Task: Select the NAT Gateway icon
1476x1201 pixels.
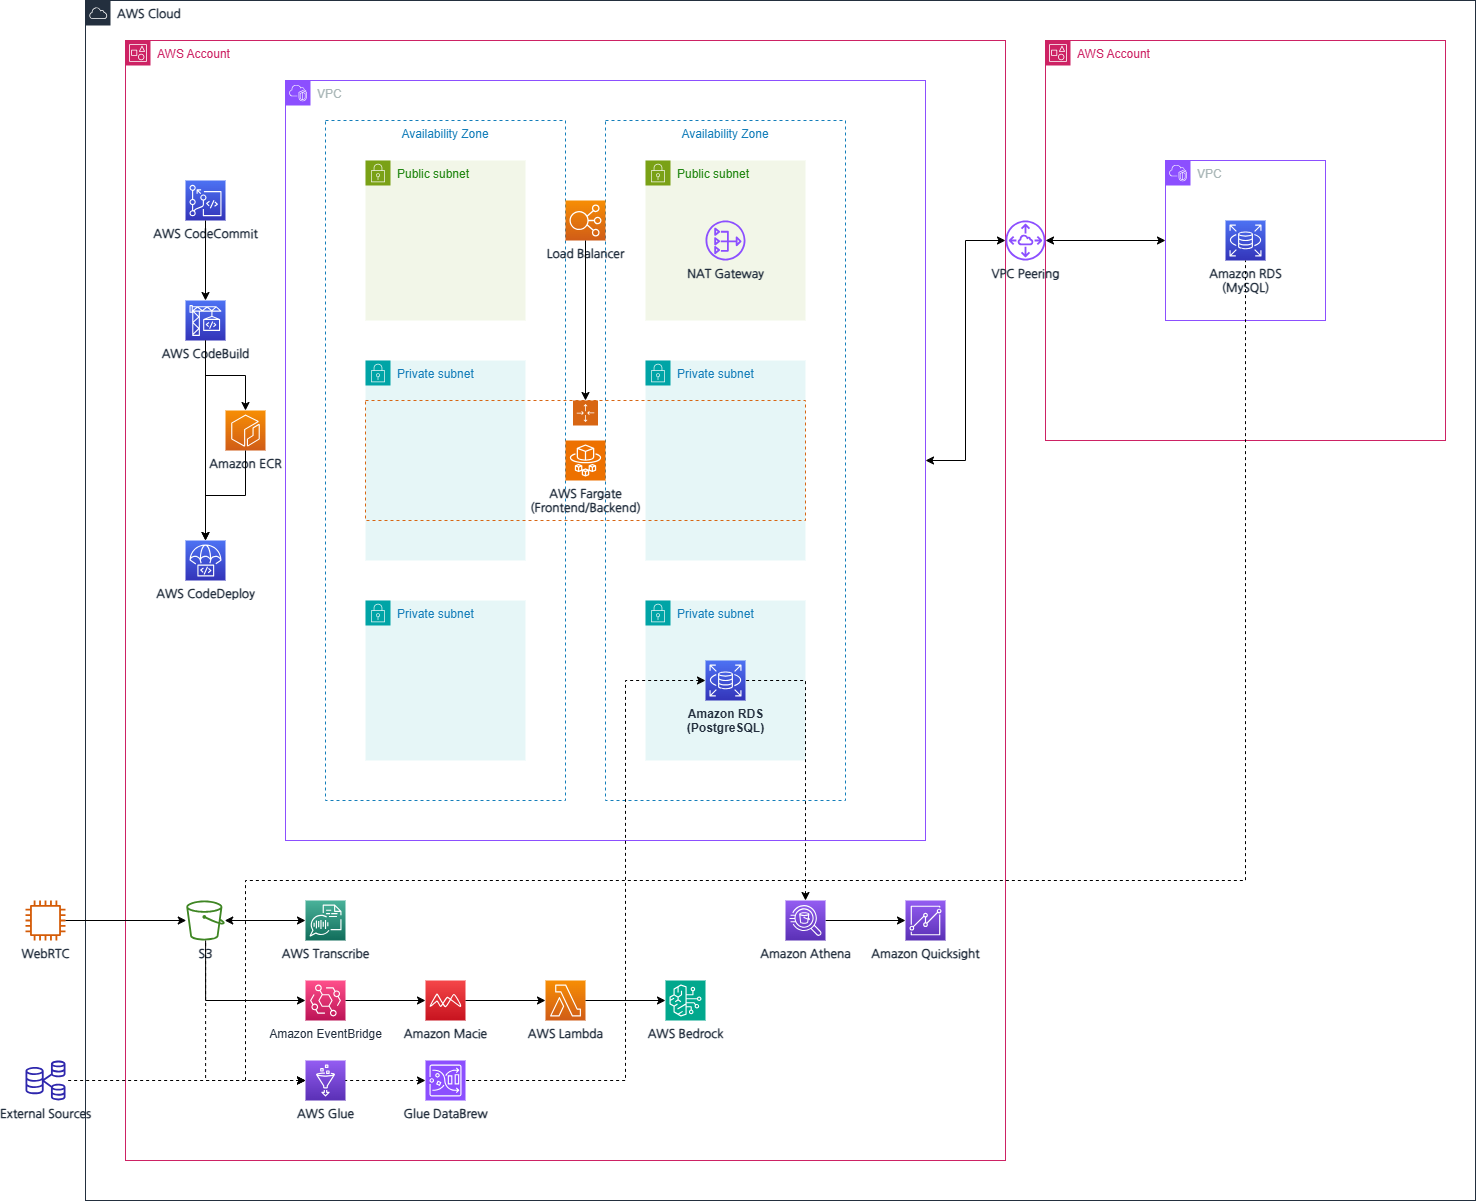Action: pyautogui.click(x=725, y=240)
